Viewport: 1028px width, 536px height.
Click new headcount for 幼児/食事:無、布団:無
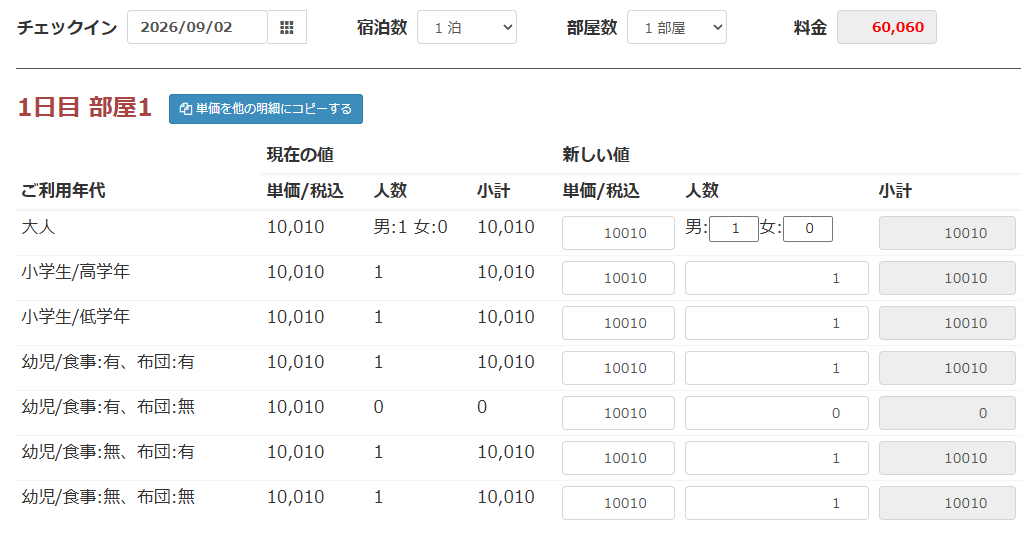[x=777, y=503]
